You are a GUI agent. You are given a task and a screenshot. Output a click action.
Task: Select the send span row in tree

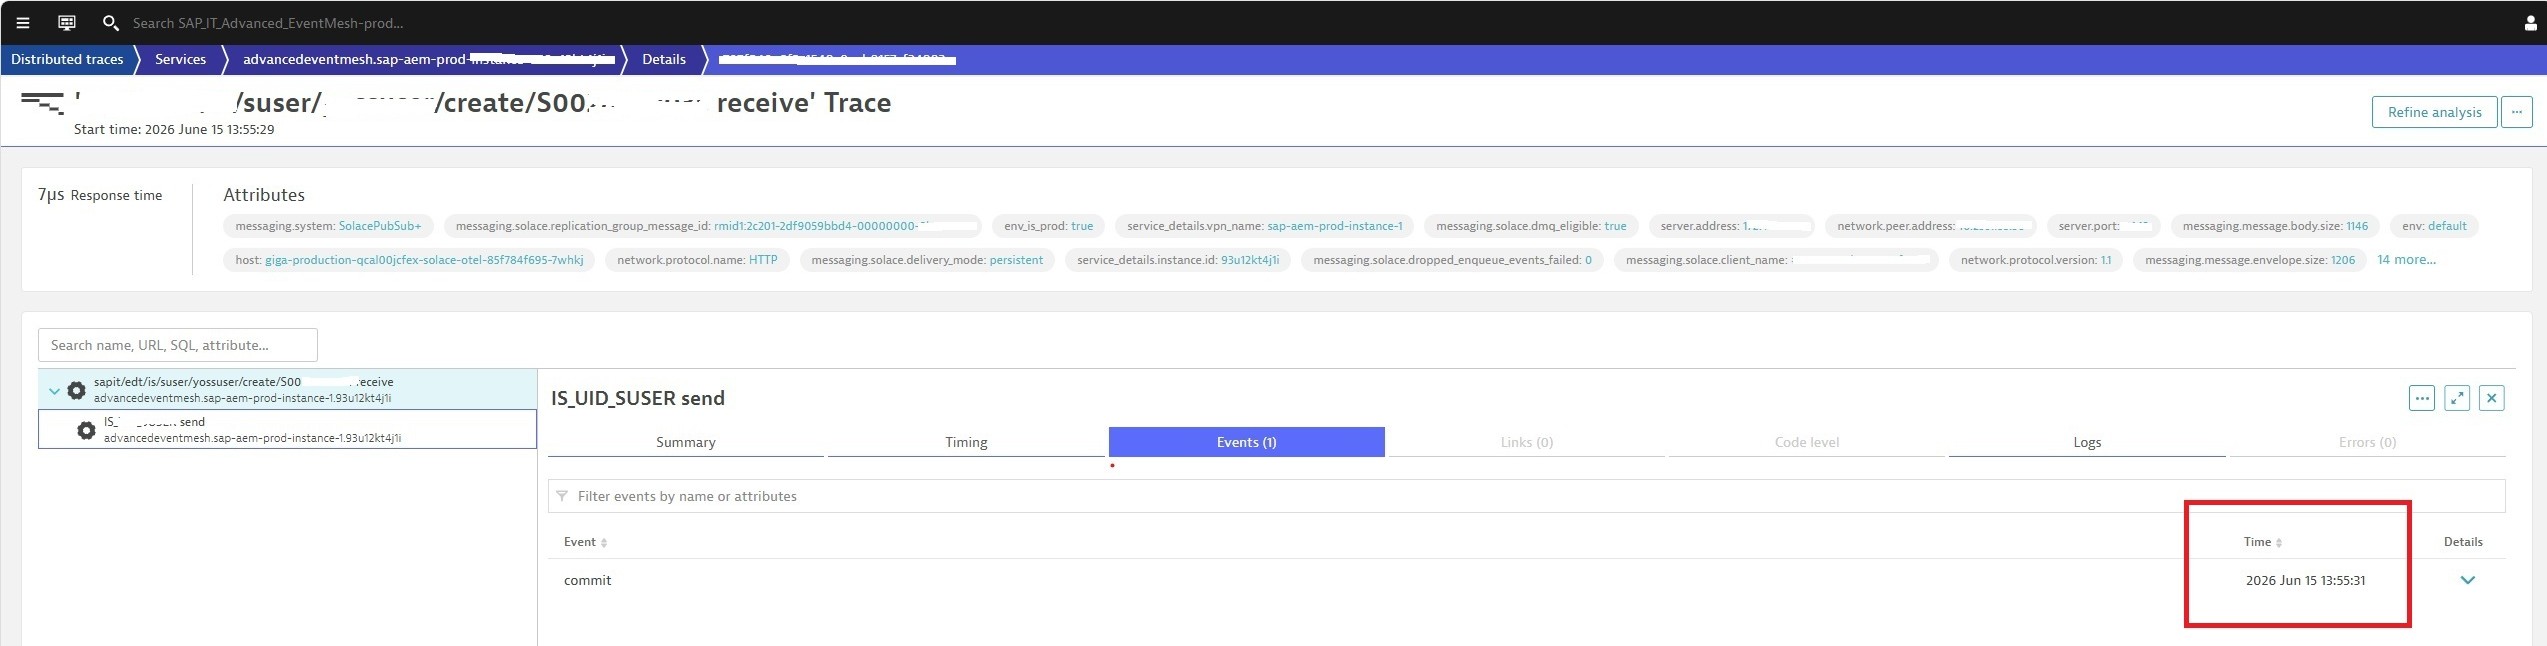(x=287, y=430)
